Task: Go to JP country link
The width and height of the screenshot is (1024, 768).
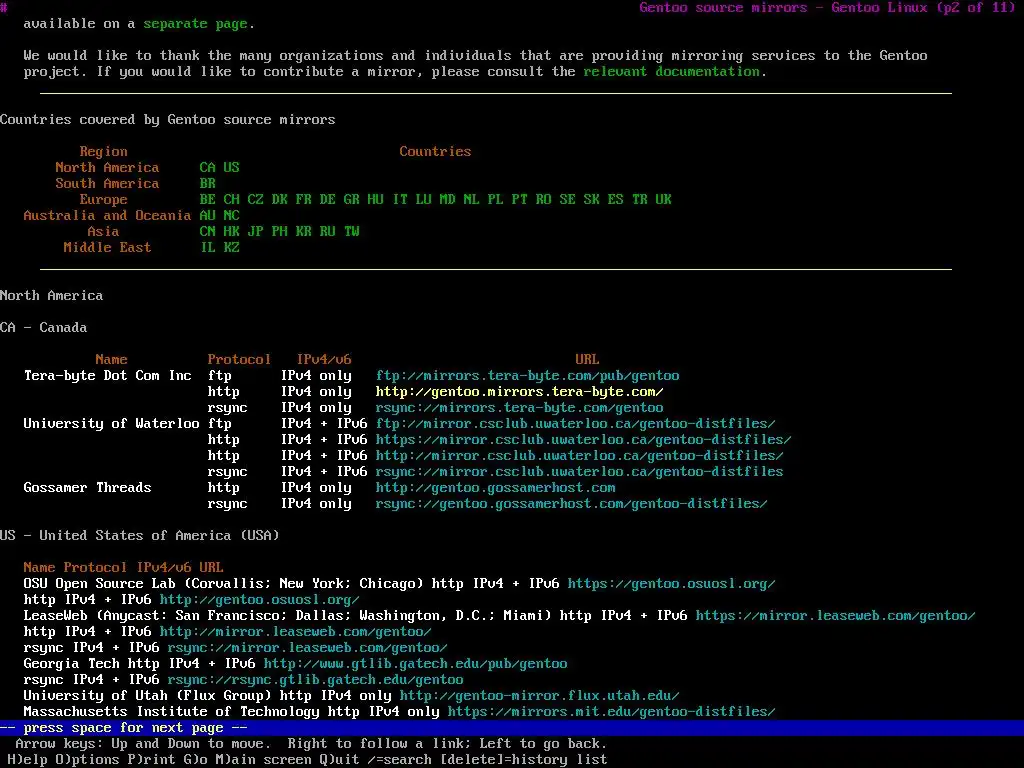Action: point(255,232)
